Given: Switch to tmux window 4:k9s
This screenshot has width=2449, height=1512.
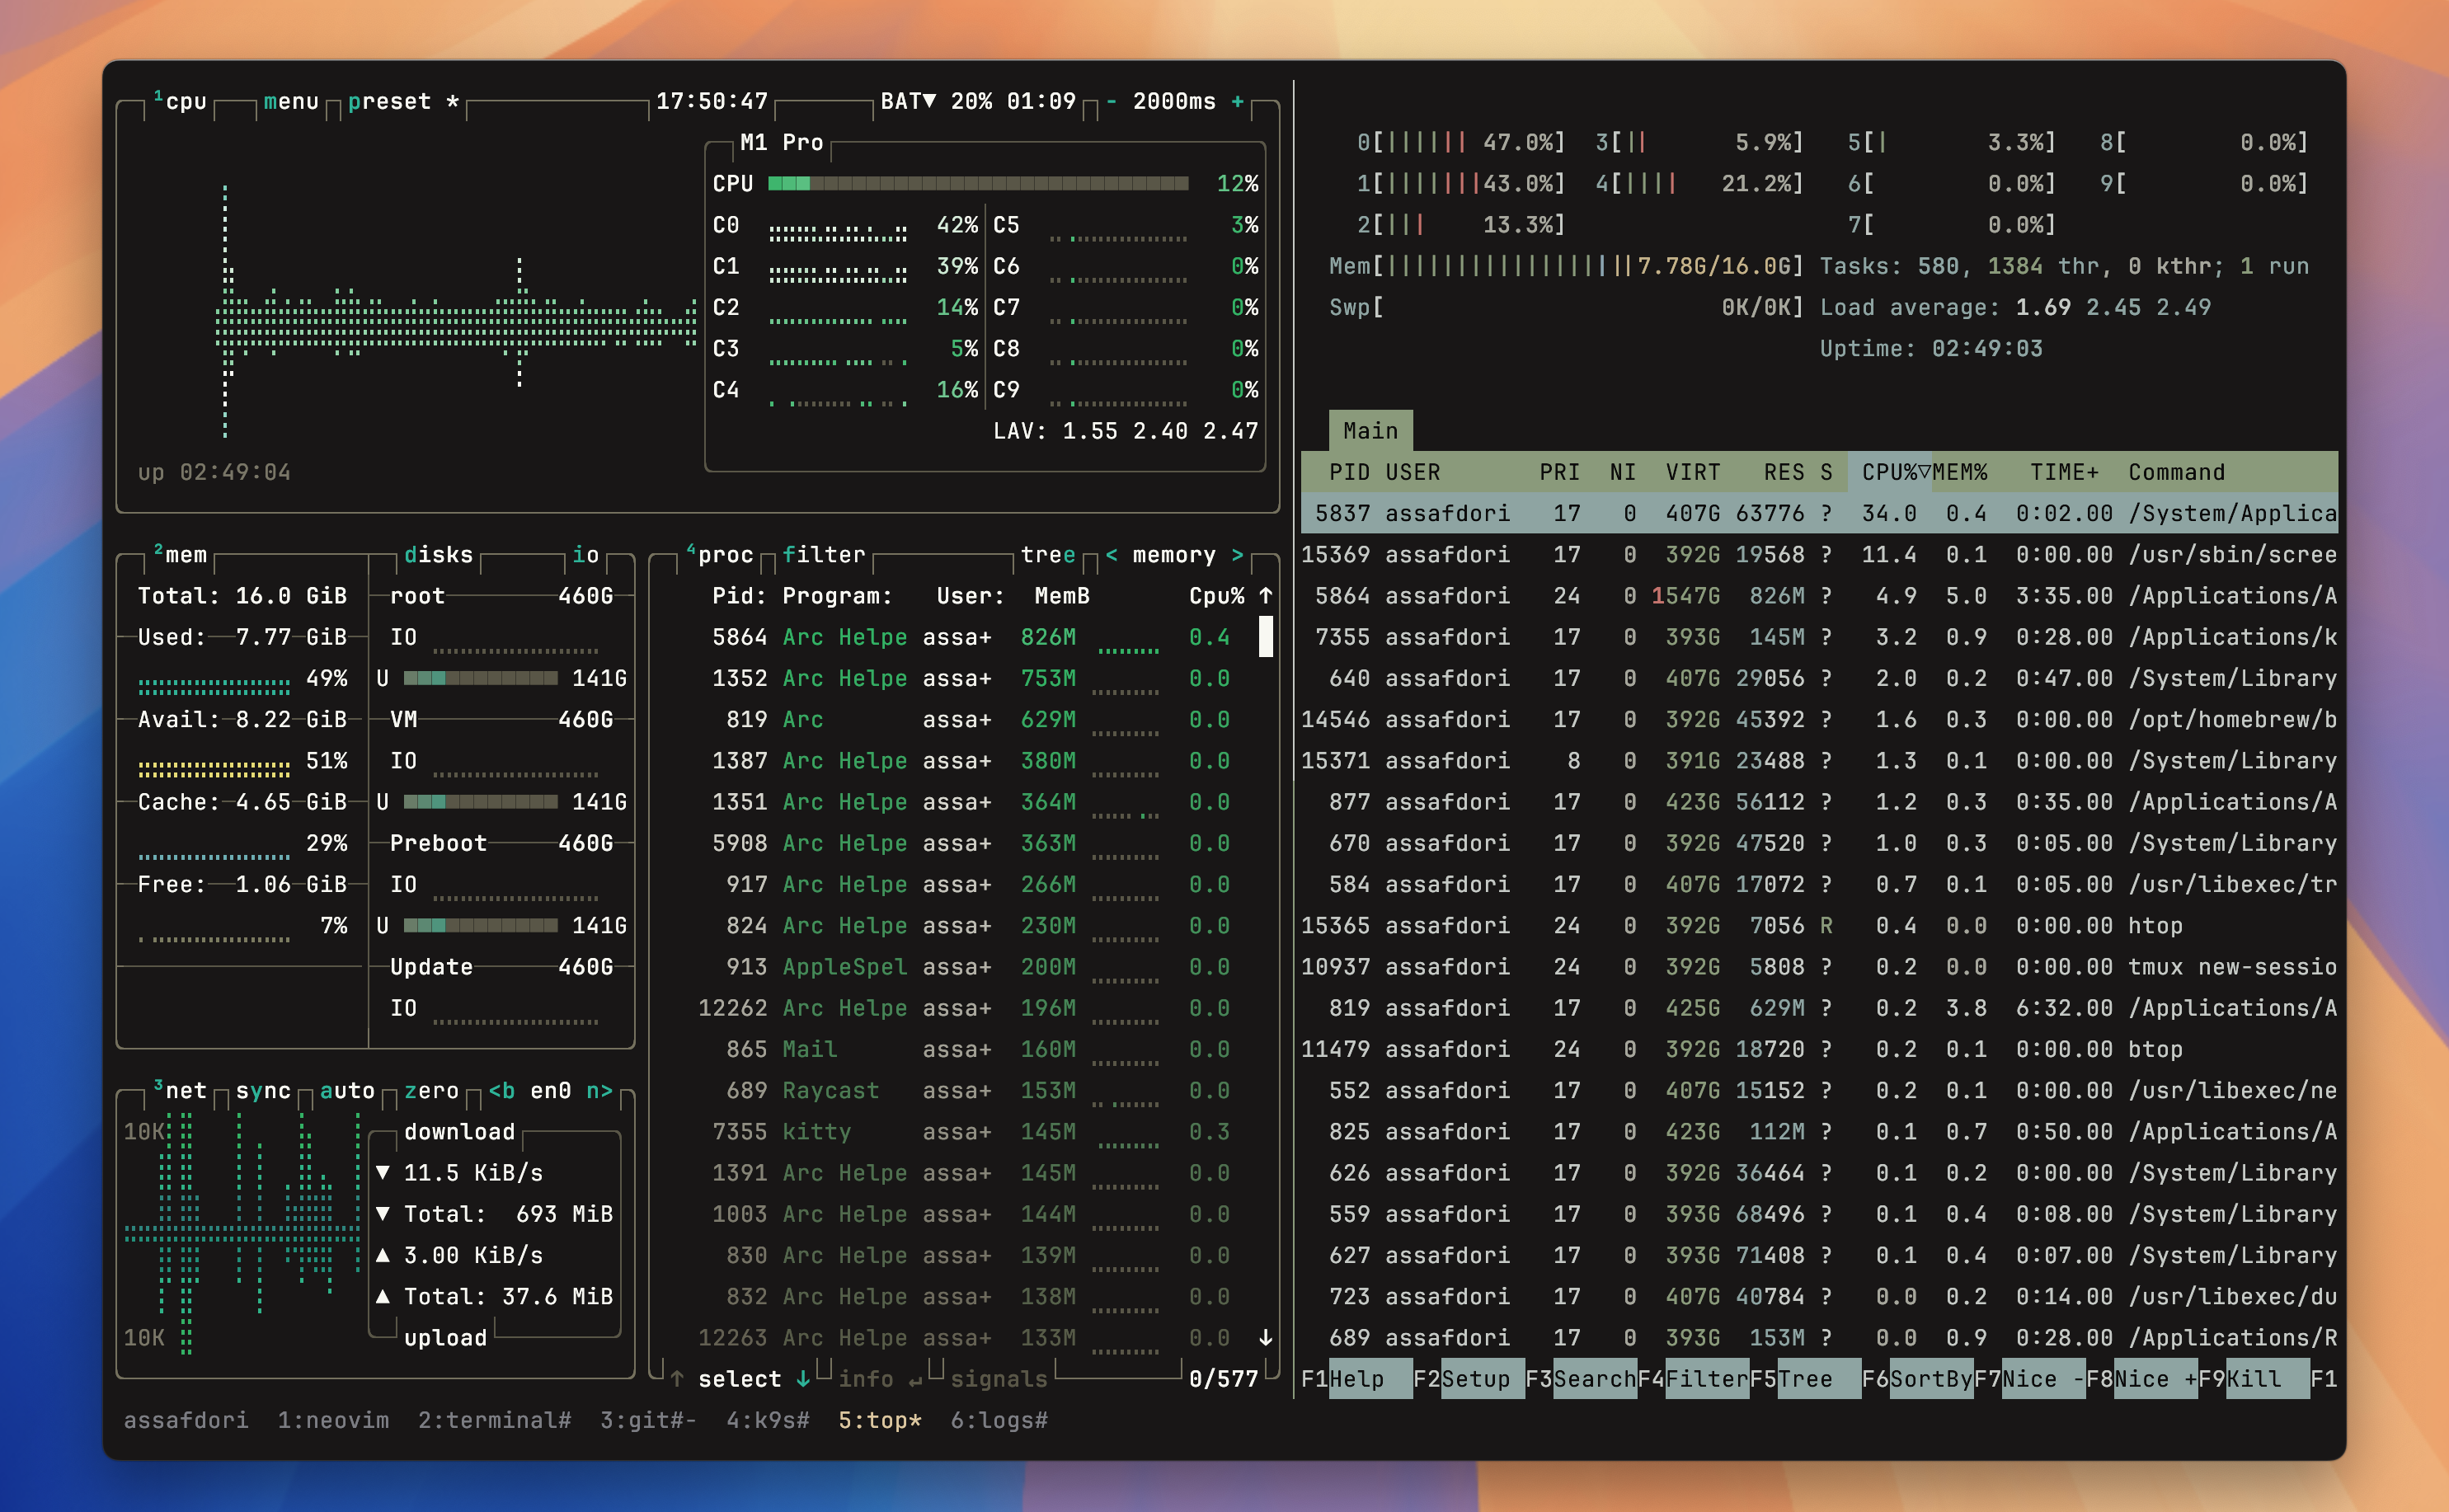Looking at the screenshot, I should [x=768, y=1421].
